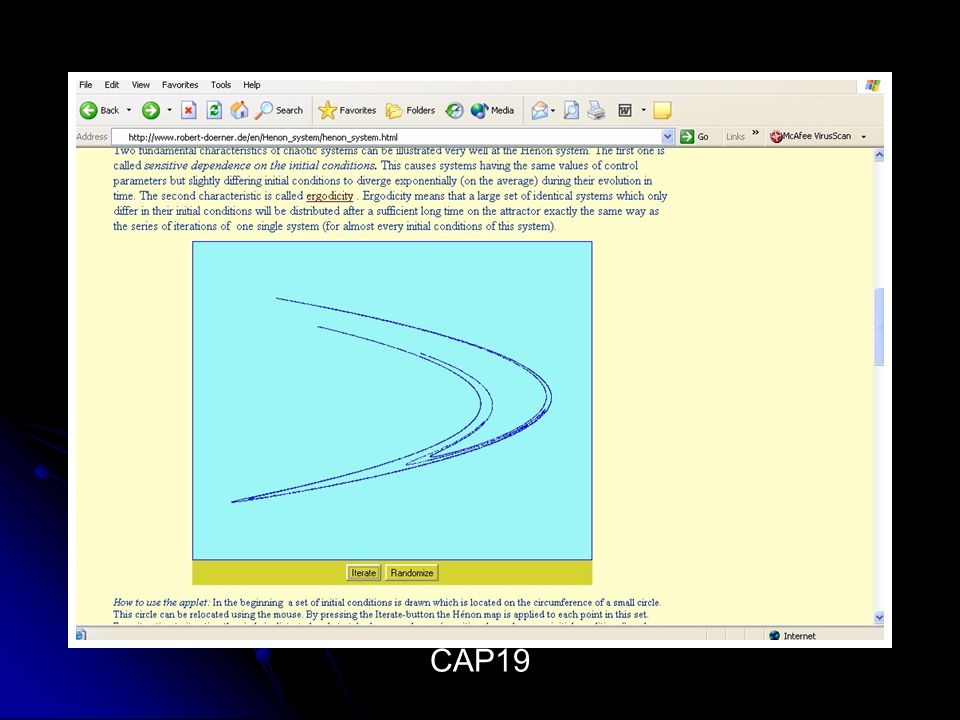Expand the Back button history dropdown

(x=129, y=110)
